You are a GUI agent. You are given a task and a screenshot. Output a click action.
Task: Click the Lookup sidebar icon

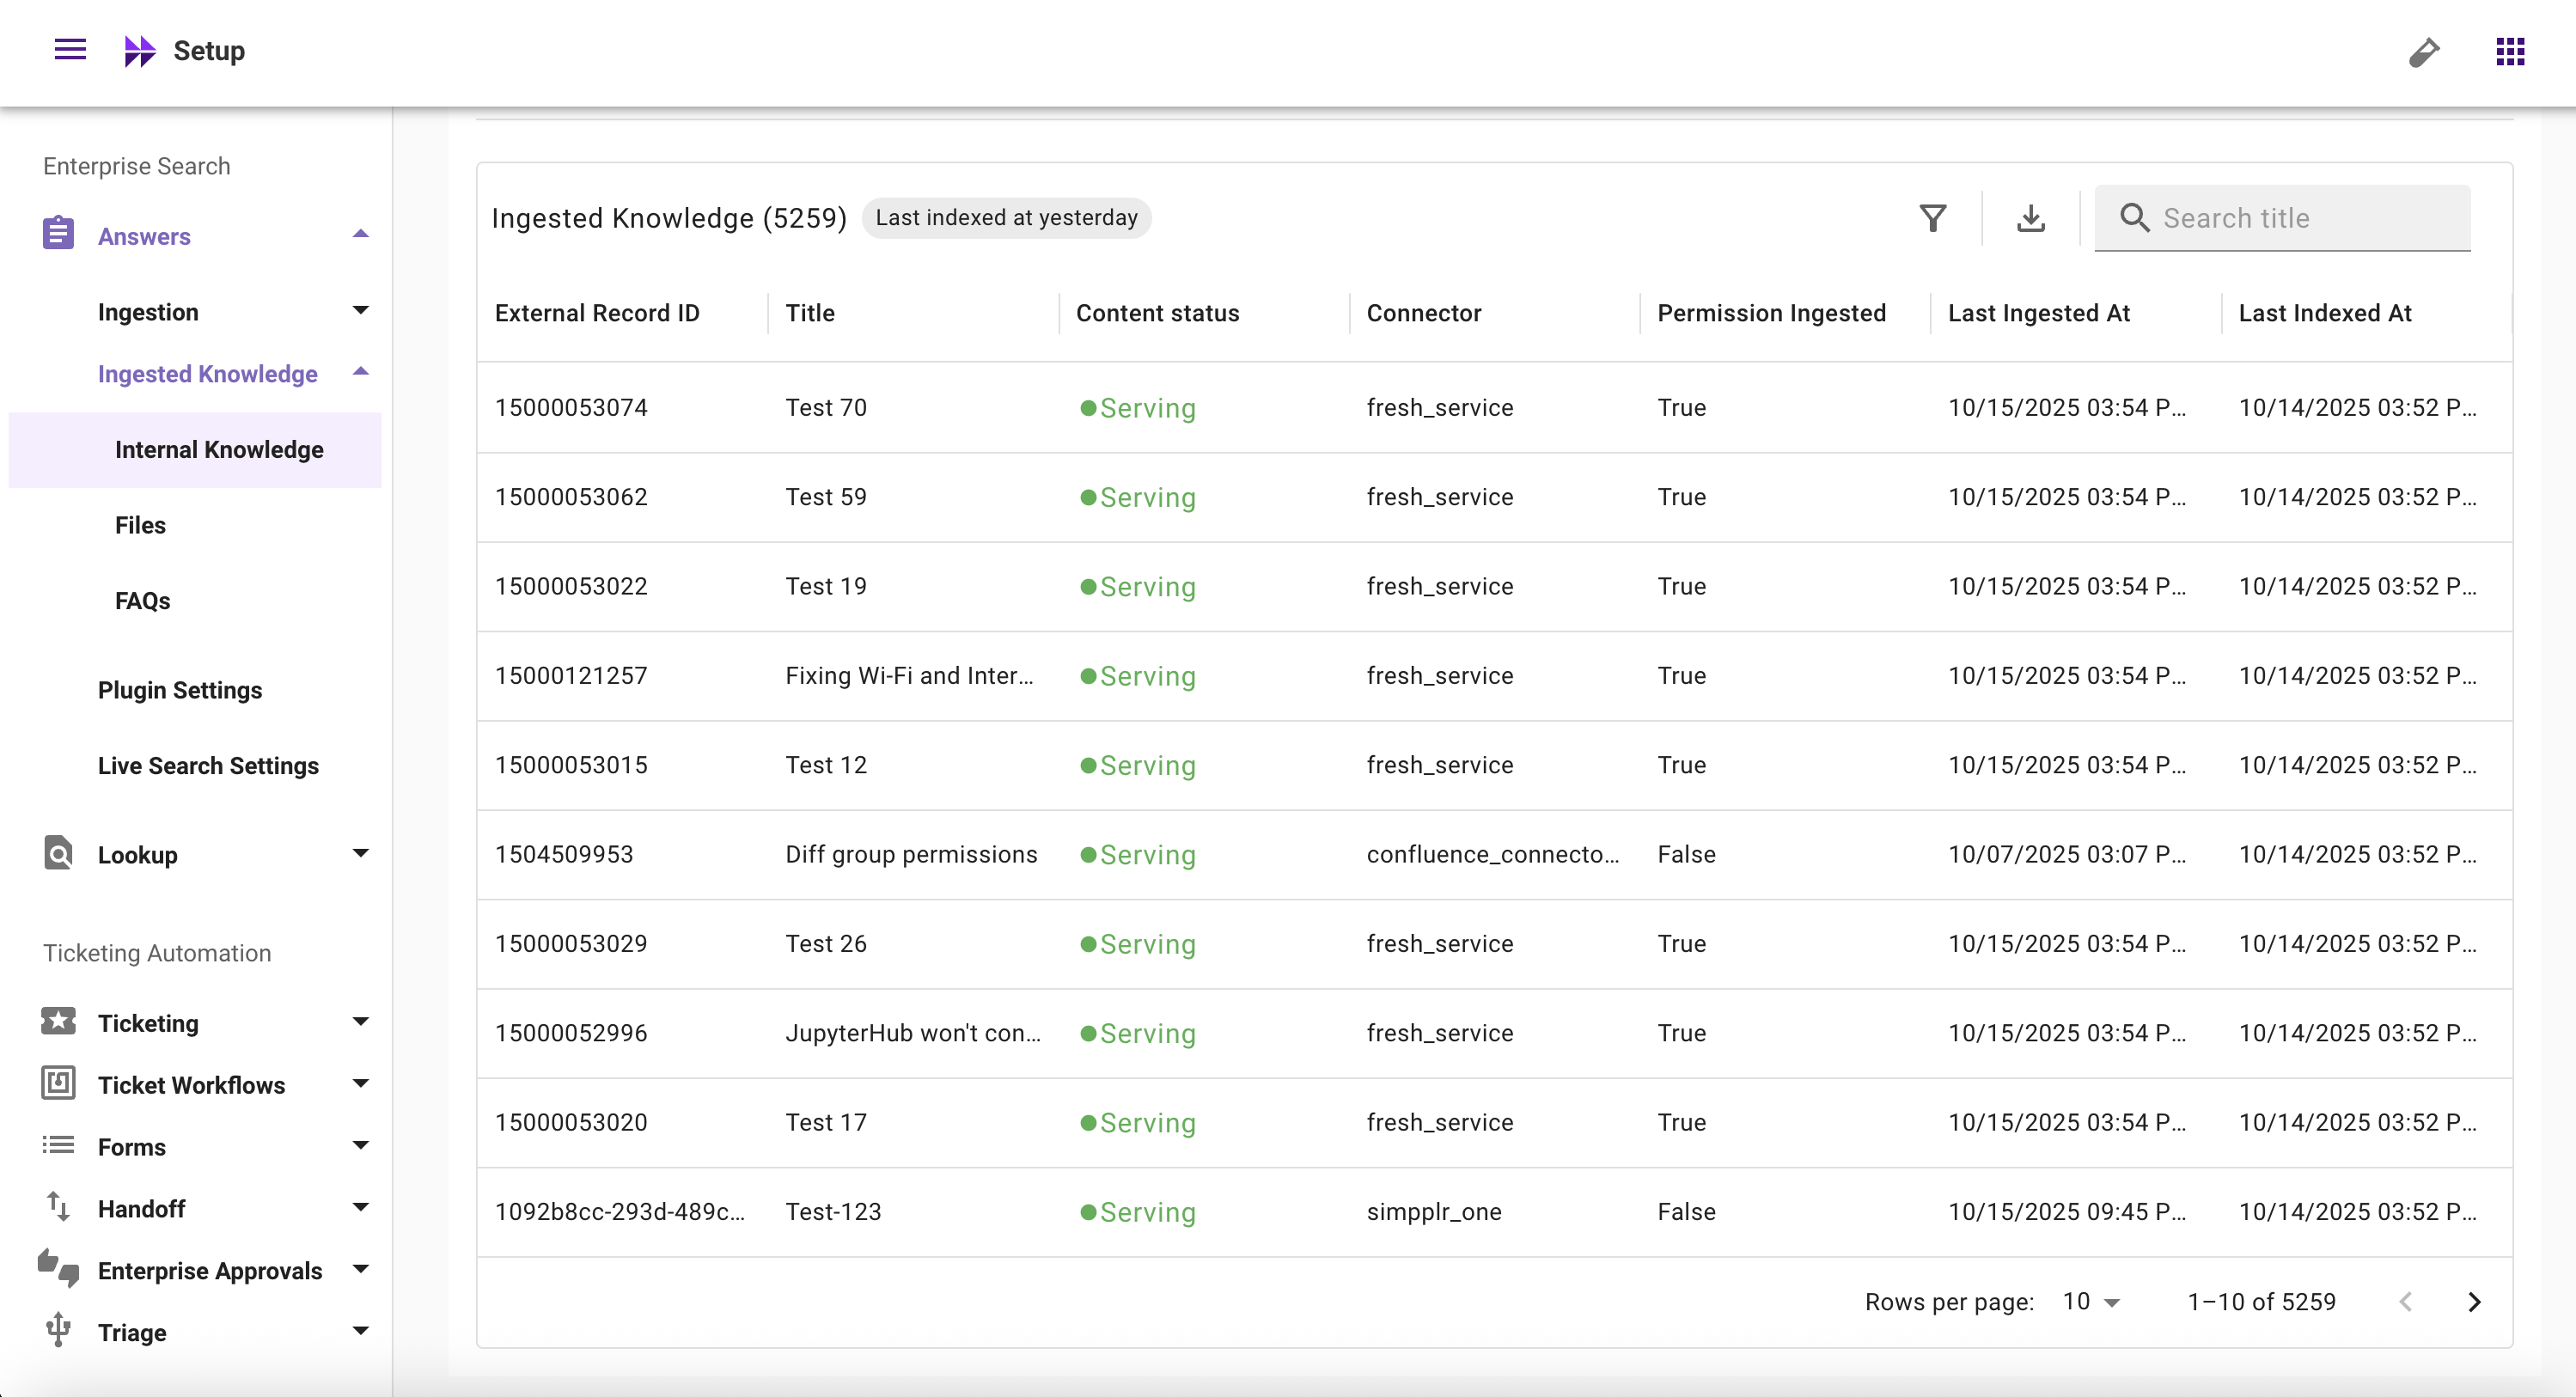click(x=58, y=854)
